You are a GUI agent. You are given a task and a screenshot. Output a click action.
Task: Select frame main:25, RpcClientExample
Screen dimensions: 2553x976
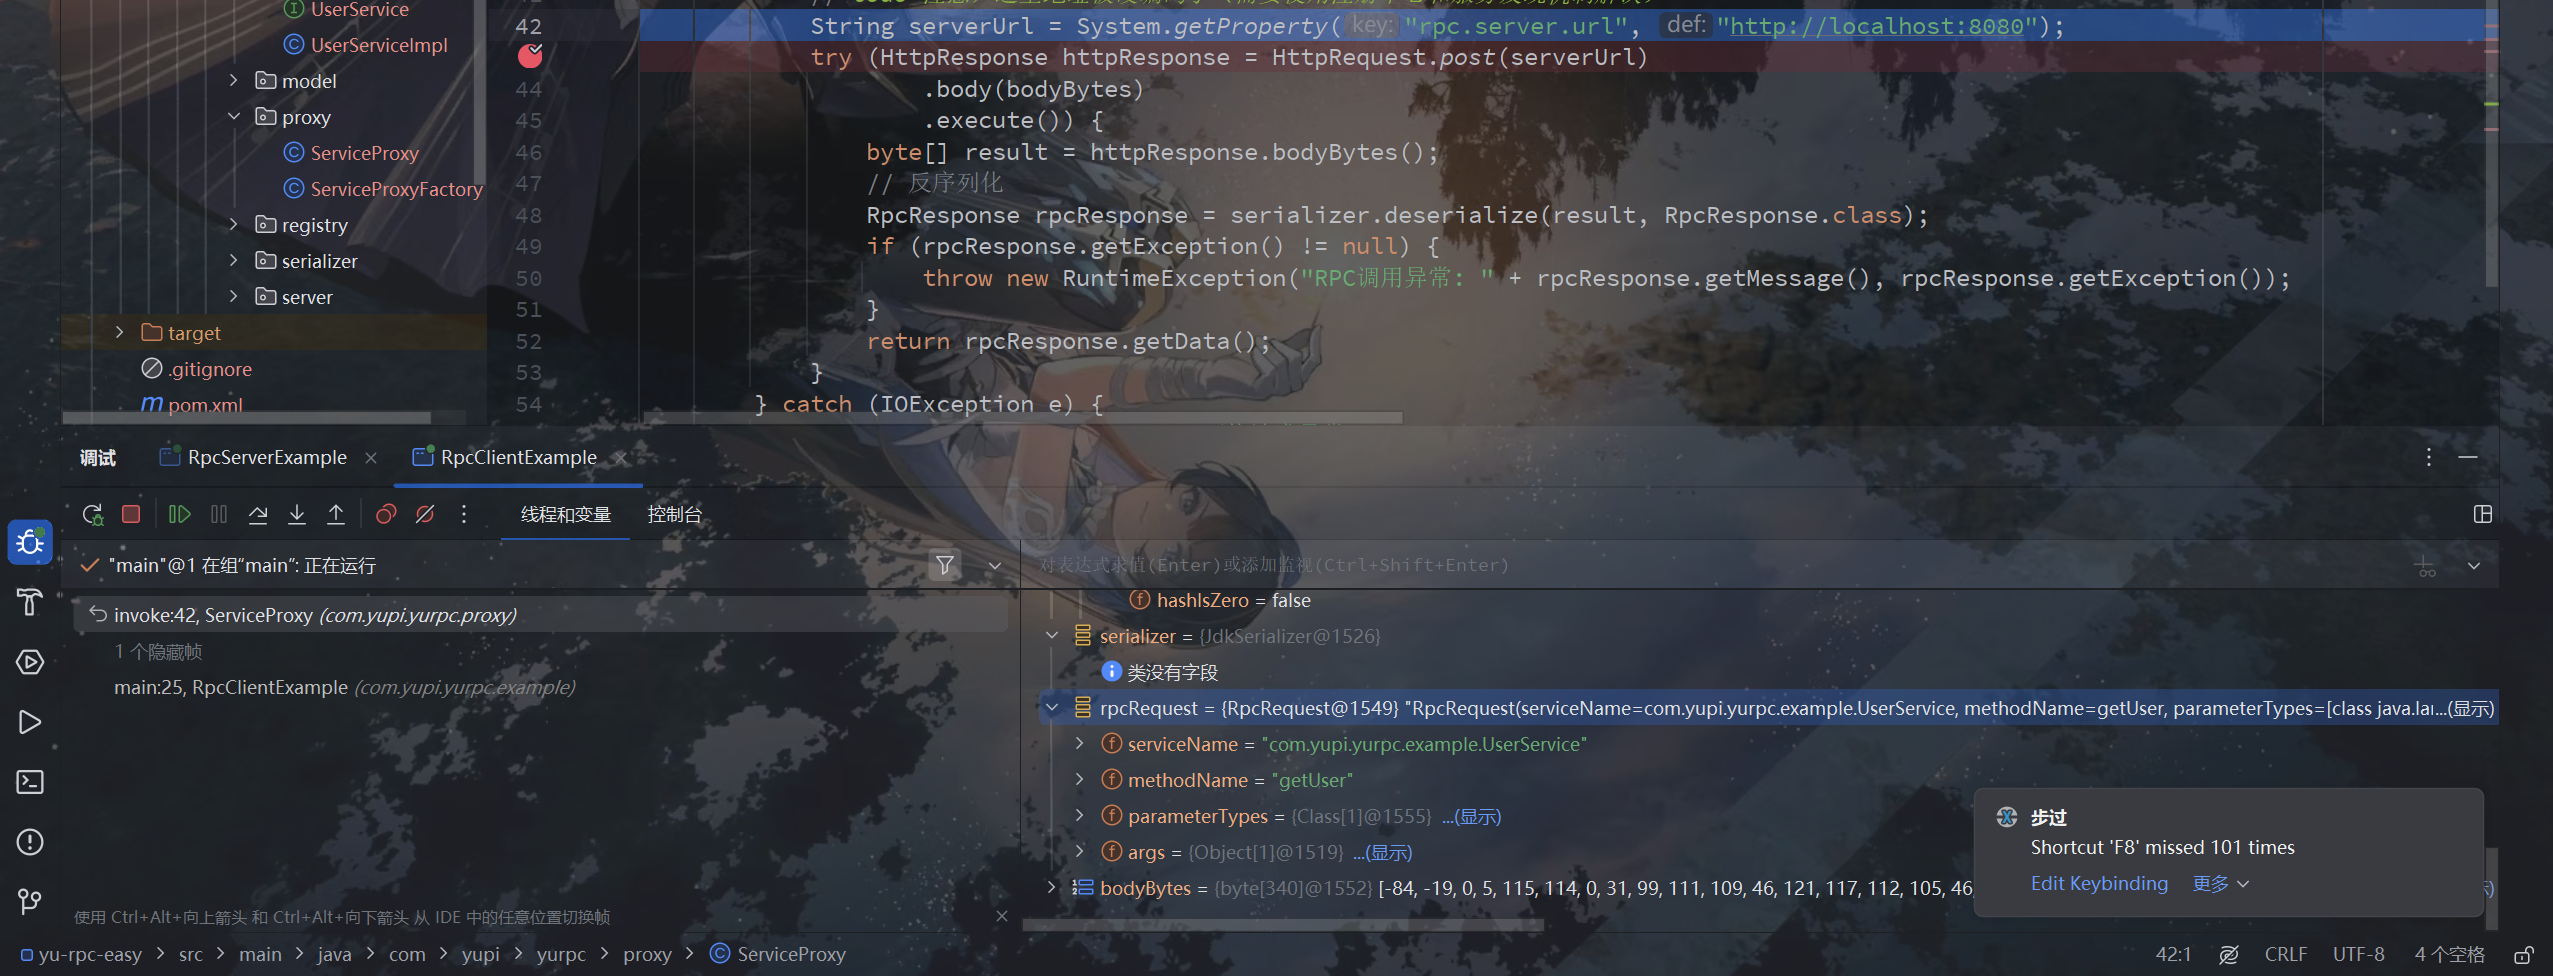(344, 687)
